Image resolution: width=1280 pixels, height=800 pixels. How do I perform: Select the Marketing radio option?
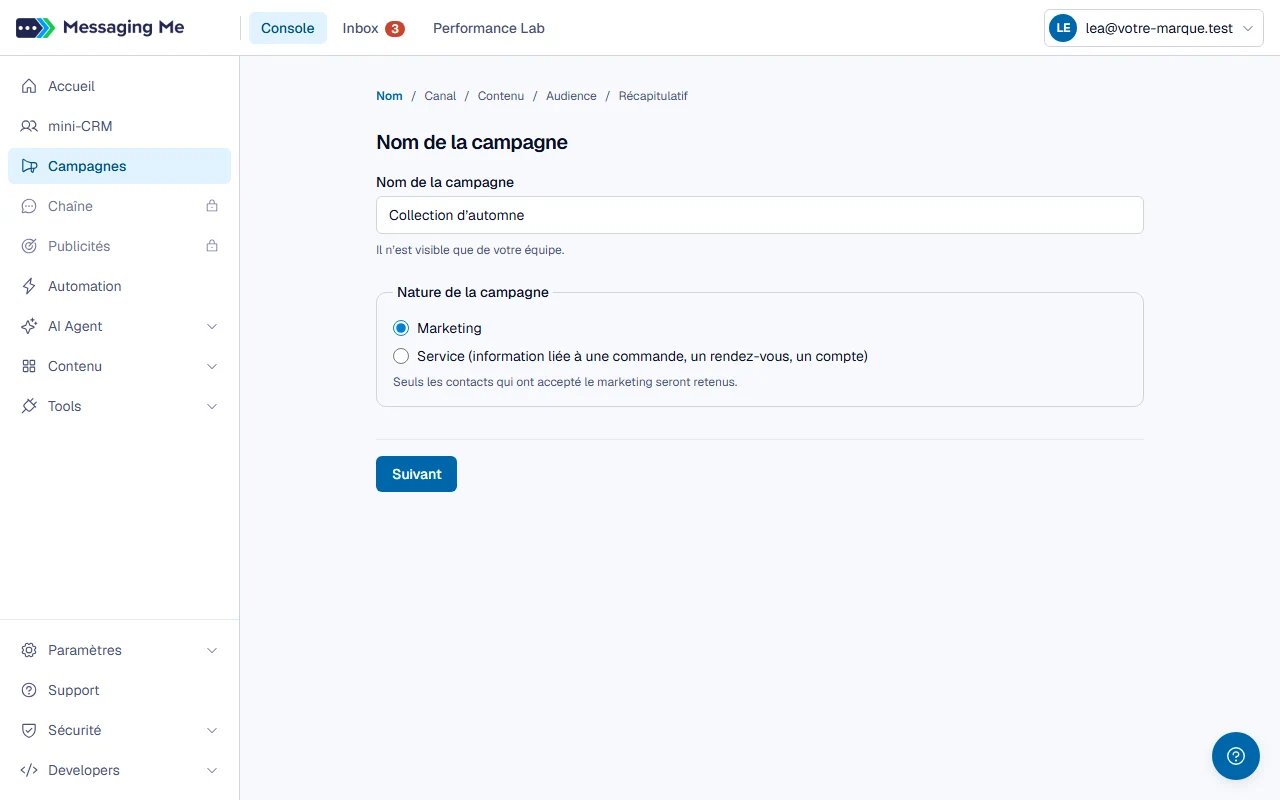click(x=401, y=328)
